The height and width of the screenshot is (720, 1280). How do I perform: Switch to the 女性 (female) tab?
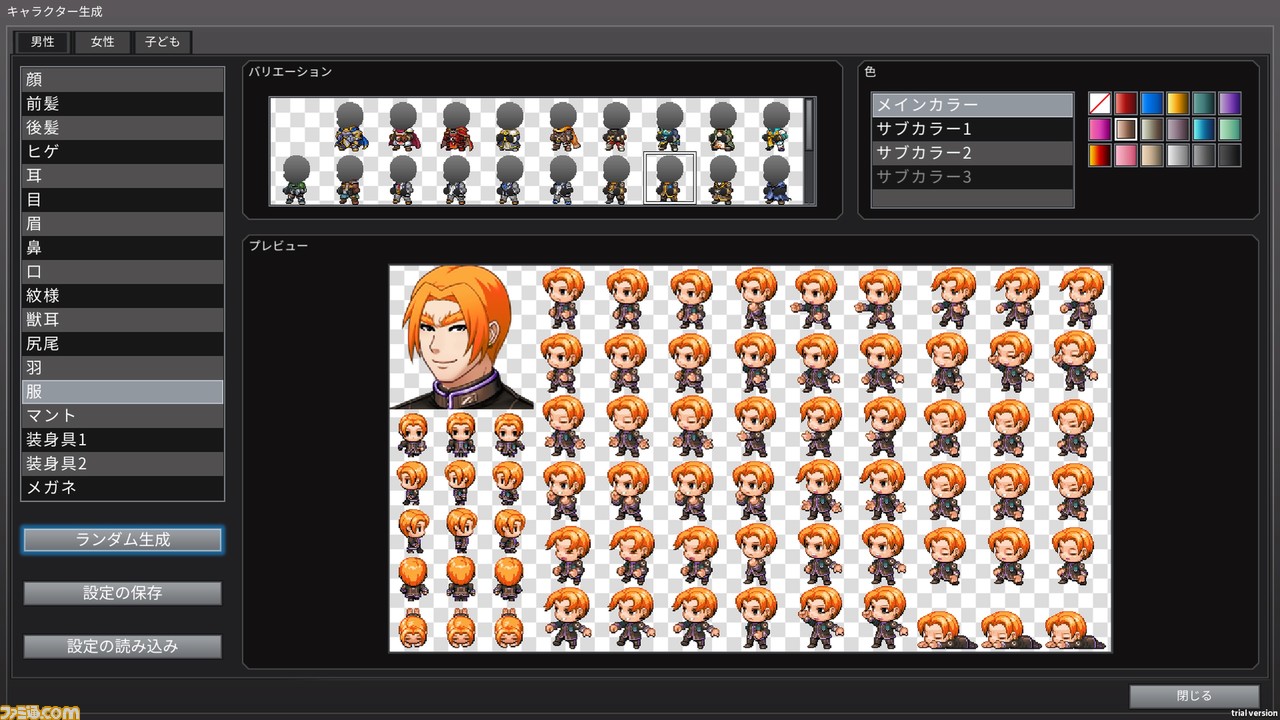pos(100,42)
